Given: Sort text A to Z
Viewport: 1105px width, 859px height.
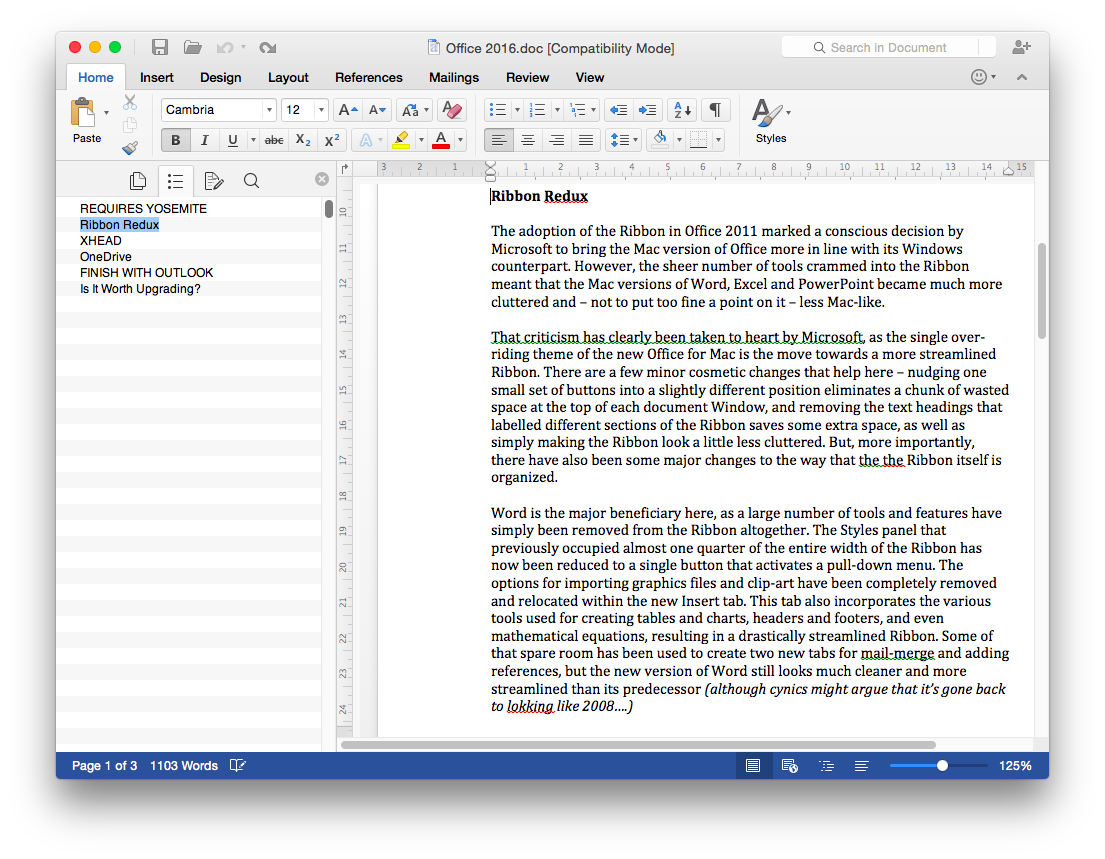Looking at the screenshot, I should [x=682, y=110].
